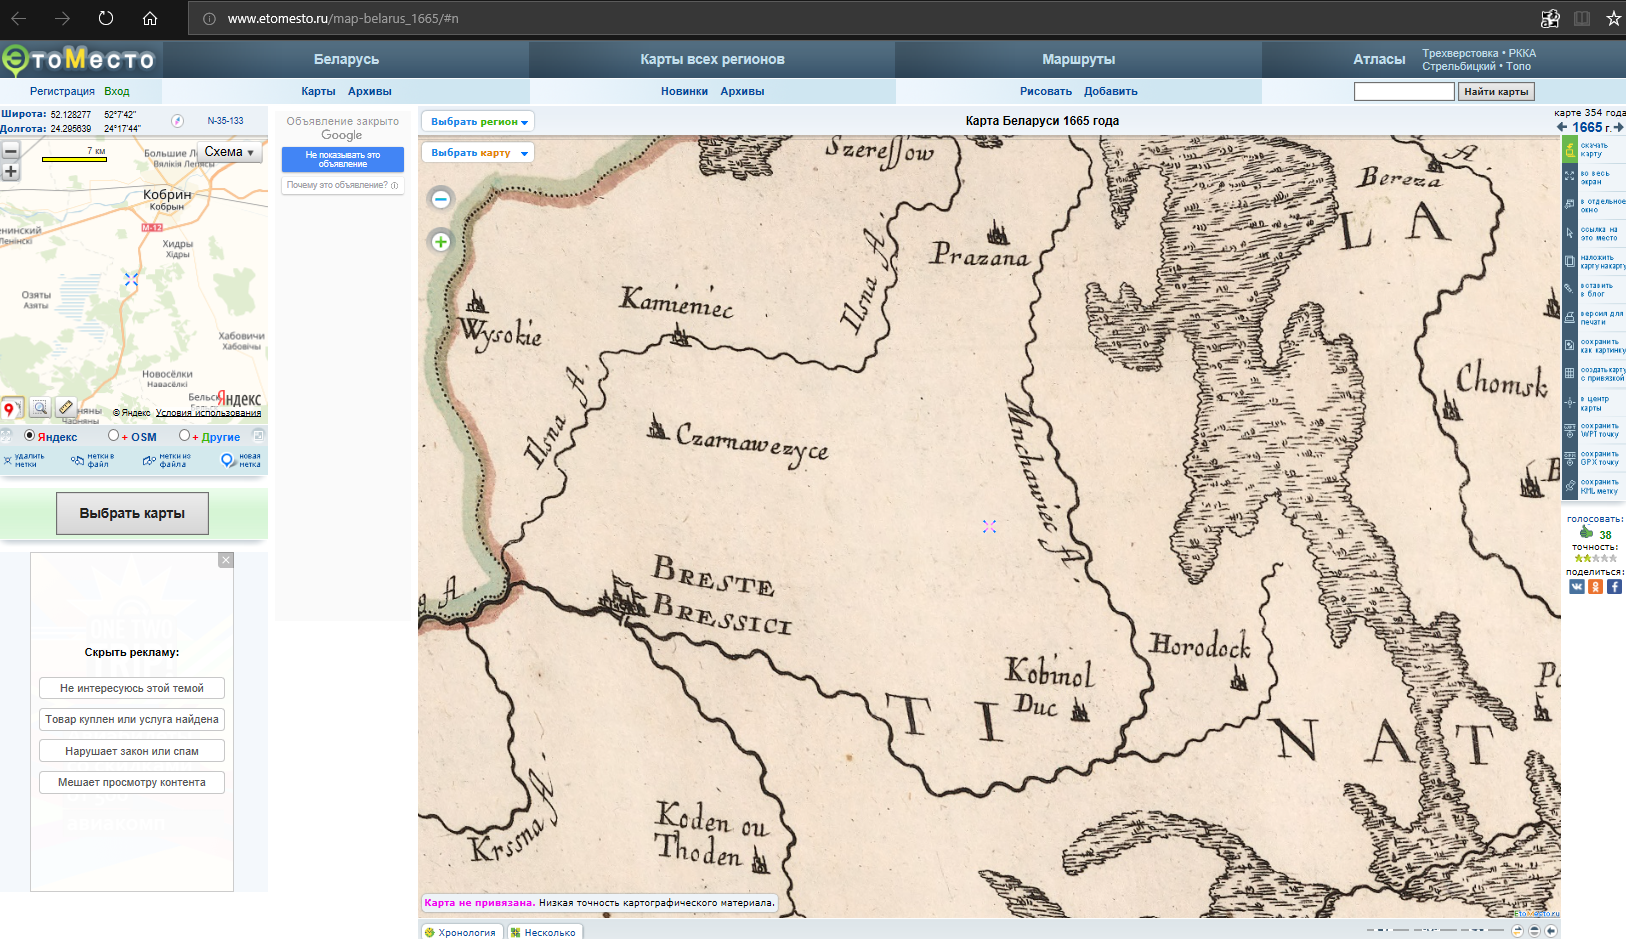1626x939 pixels.
Task: Choose Не интересуюсь этой темой option
Action: tap(132, 688)
